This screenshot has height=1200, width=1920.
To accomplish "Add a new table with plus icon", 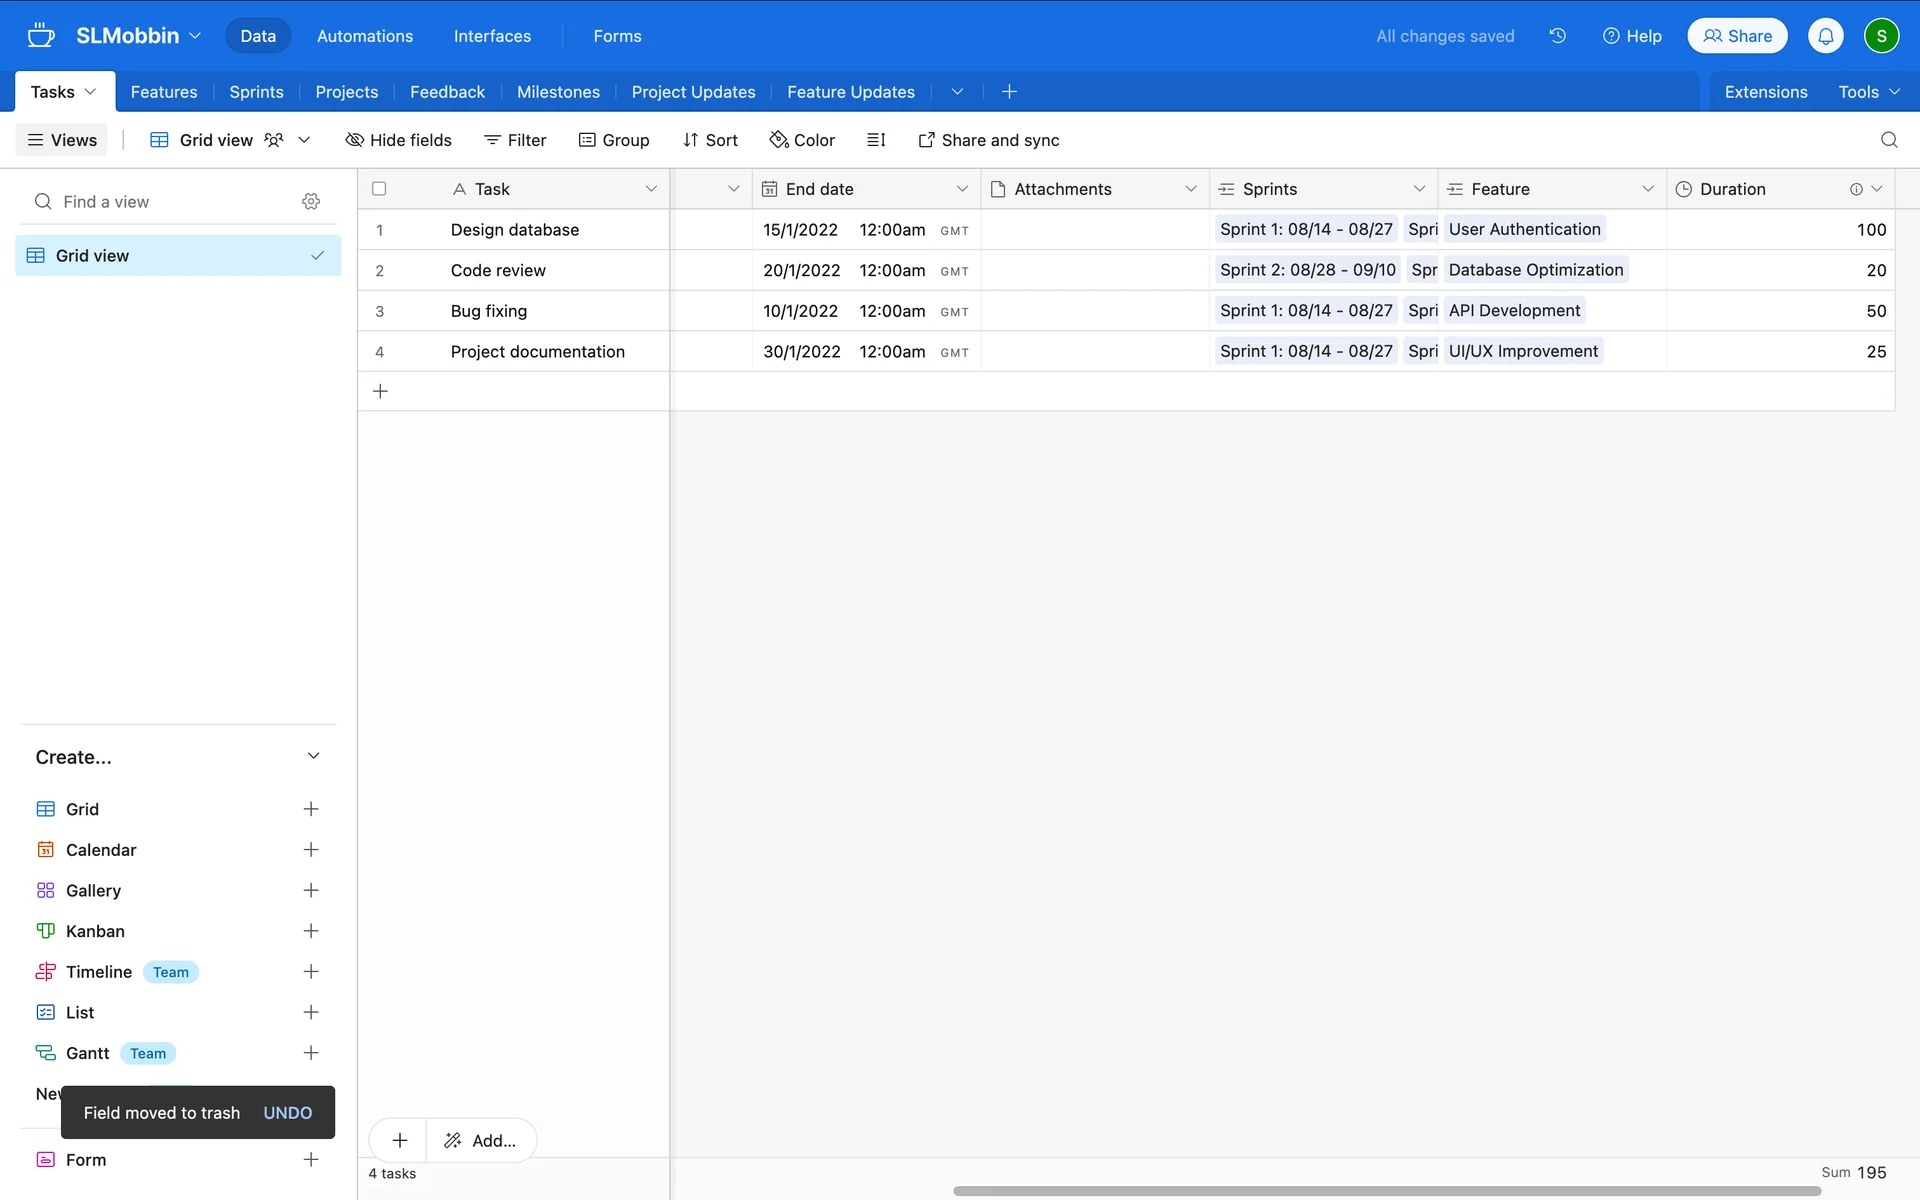I will tap(1009, 92).
